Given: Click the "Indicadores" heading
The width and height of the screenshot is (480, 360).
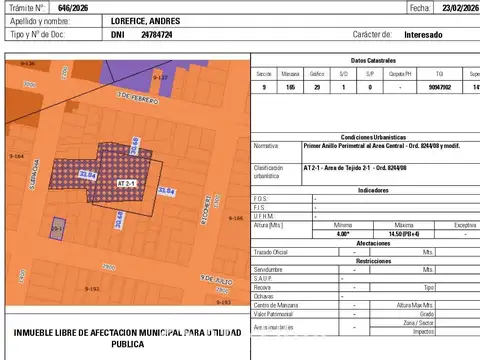Looking at the screenshot, I should (373, 190).
